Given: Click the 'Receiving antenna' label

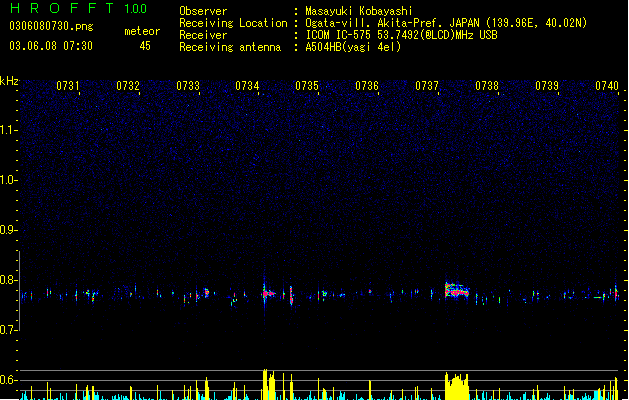Looking at the screenshot, I should 230,47.
